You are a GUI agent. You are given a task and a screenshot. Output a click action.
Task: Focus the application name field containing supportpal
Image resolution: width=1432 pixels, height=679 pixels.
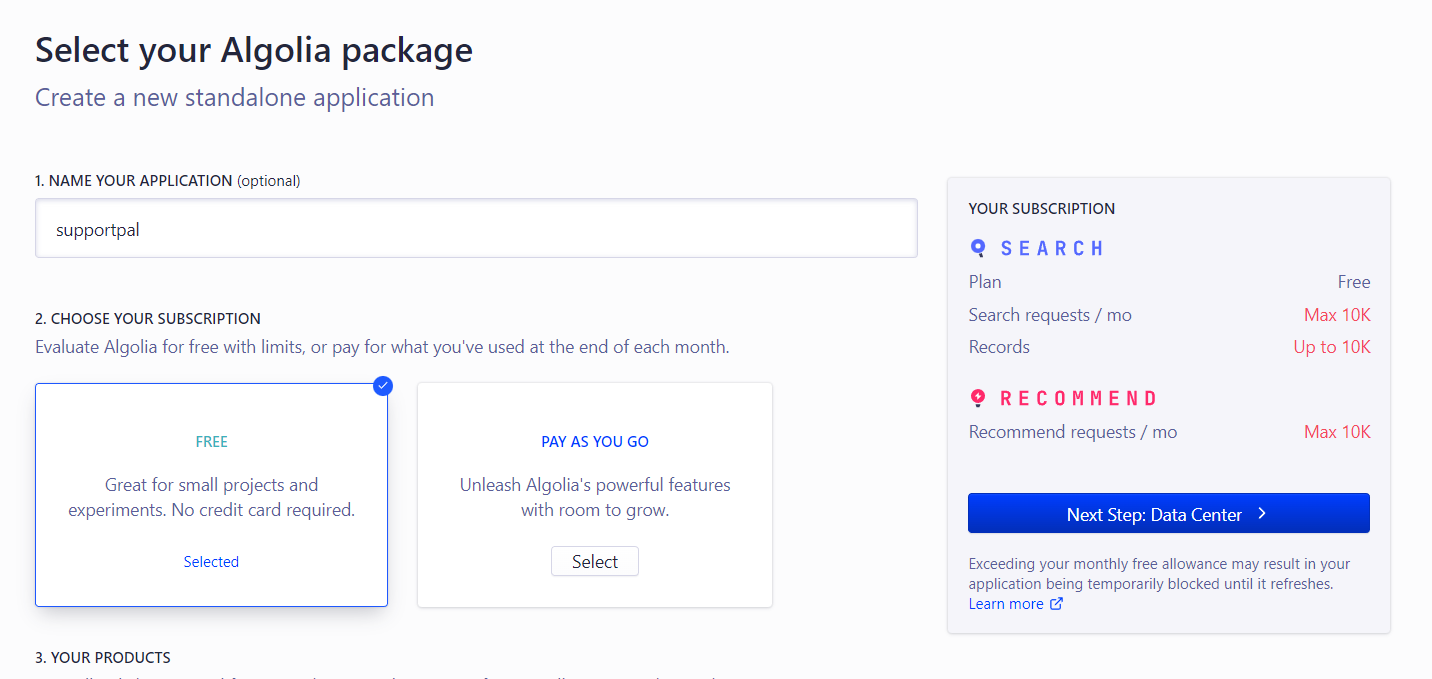coord(476,229)
